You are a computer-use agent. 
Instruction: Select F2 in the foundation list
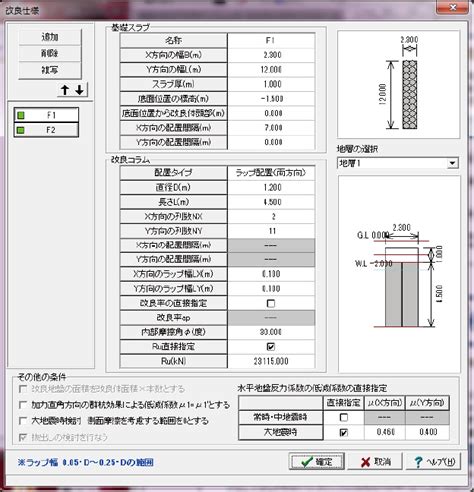tap(46, 130)
